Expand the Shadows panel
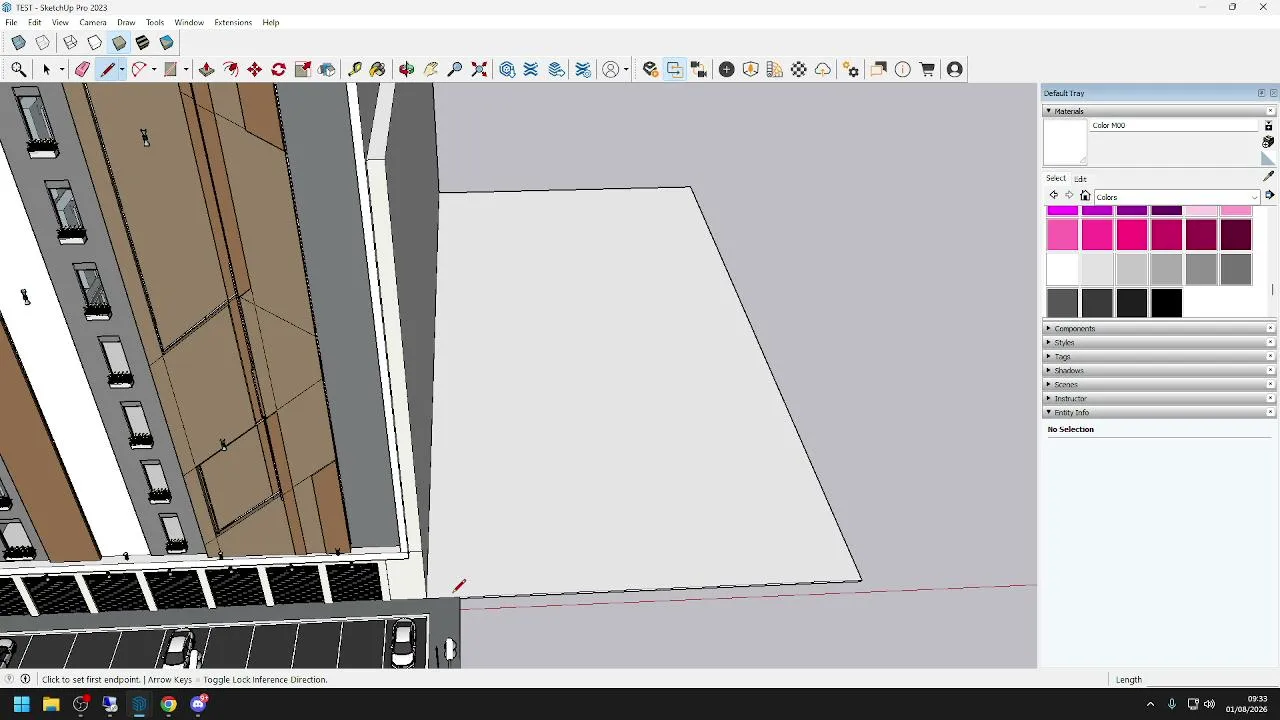1280x720 pixels. [1160, 370]
